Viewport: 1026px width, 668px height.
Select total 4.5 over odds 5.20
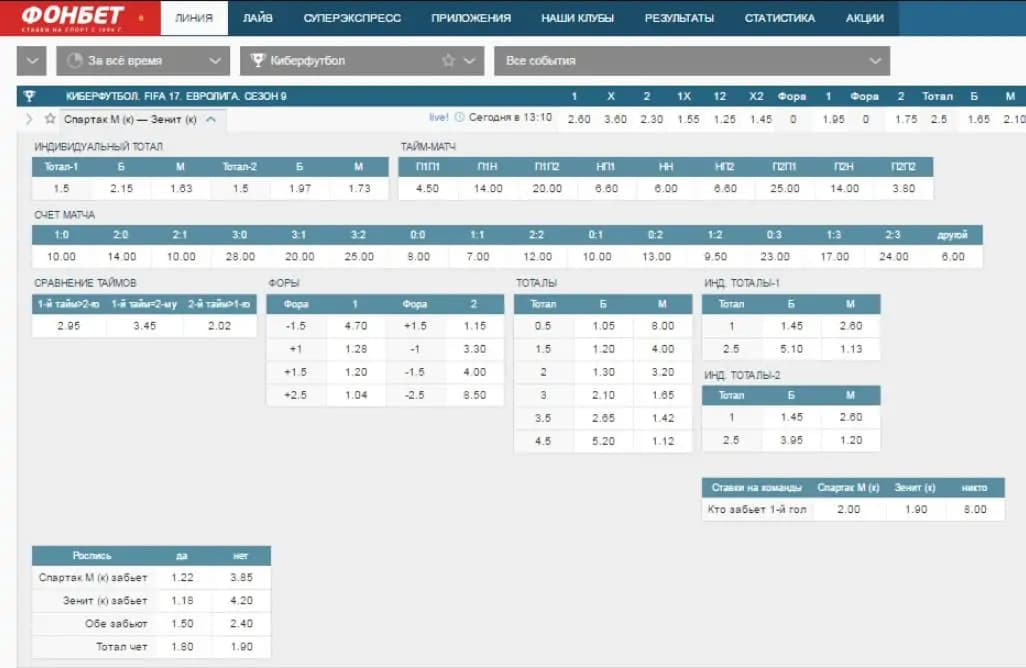click(603, 441)
